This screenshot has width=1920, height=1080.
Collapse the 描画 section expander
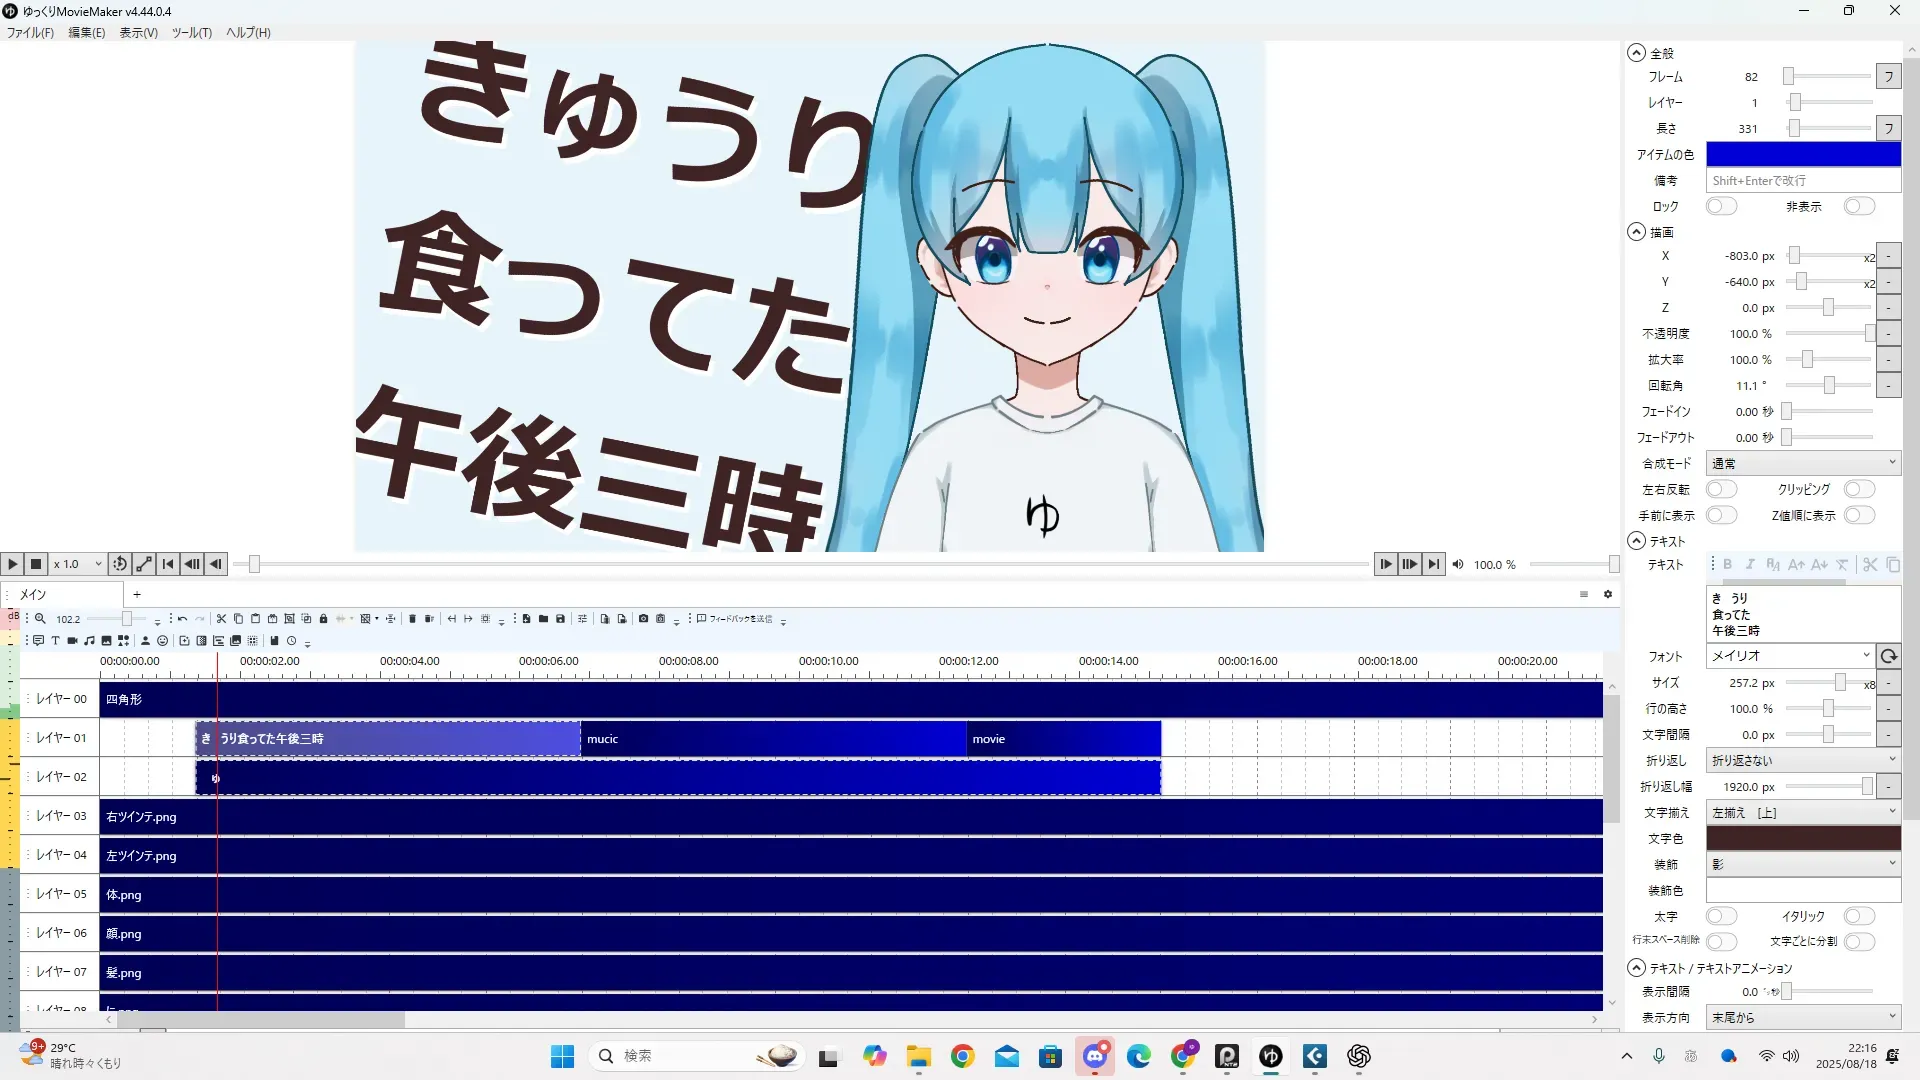coord(1636,231)
